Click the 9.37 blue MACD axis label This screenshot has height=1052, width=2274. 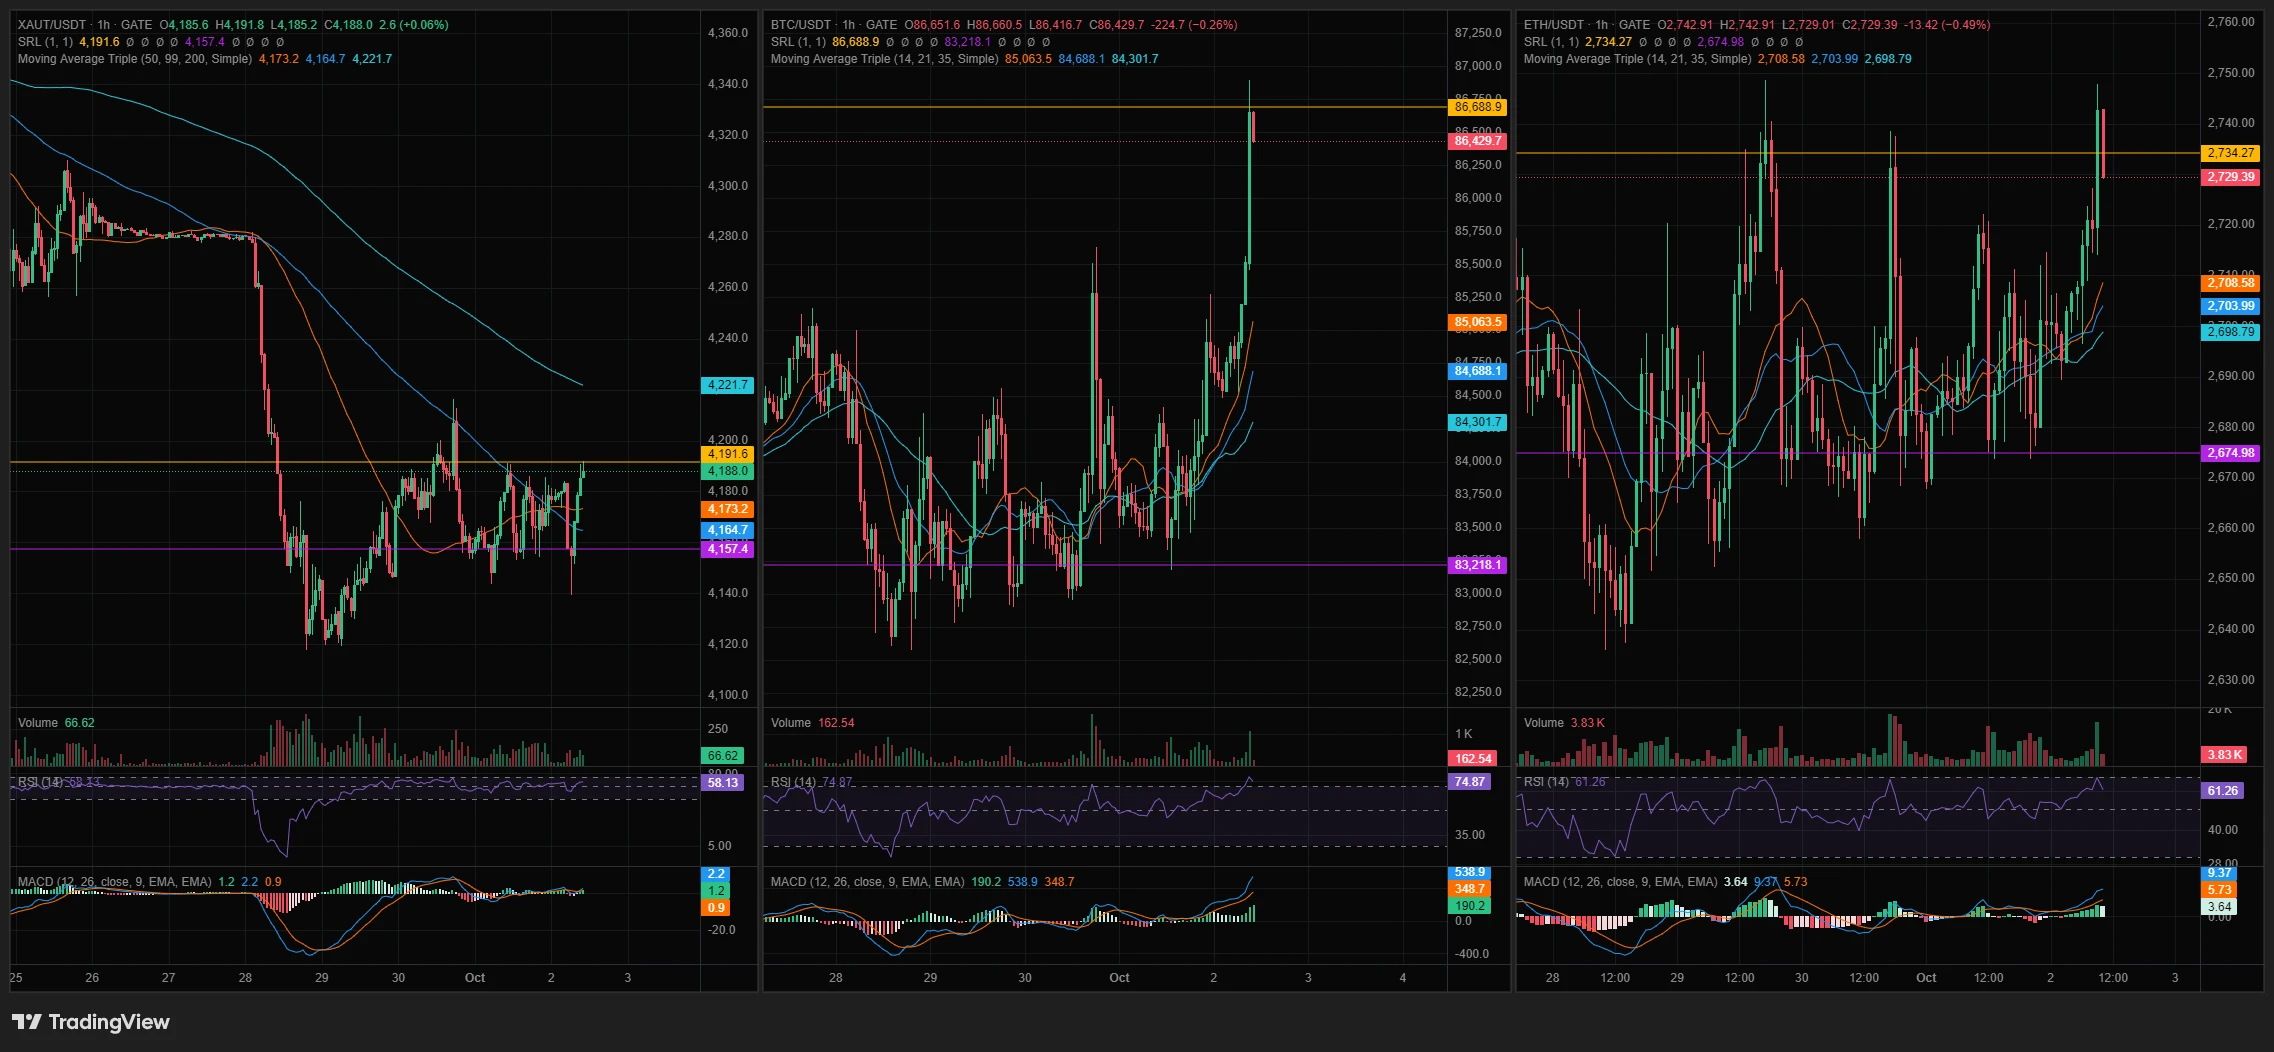pos(2218,873)
